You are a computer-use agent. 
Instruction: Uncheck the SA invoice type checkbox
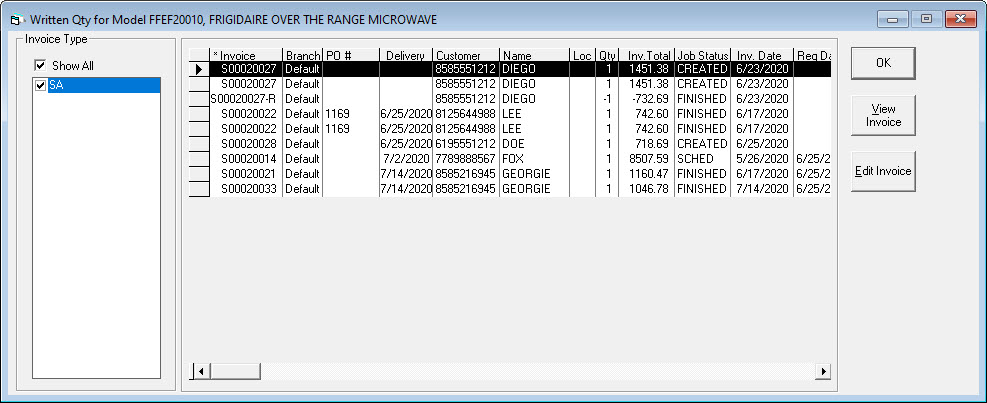tap(41, 85)
